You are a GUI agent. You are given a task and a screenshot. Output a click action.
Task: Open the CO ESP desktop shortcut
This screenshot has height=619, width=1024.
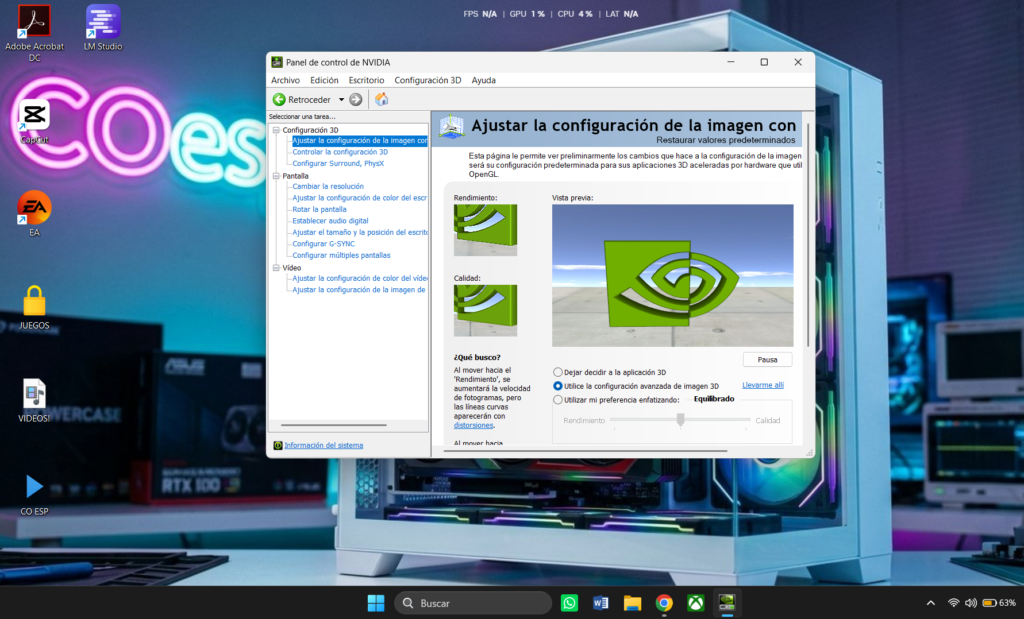34,494
